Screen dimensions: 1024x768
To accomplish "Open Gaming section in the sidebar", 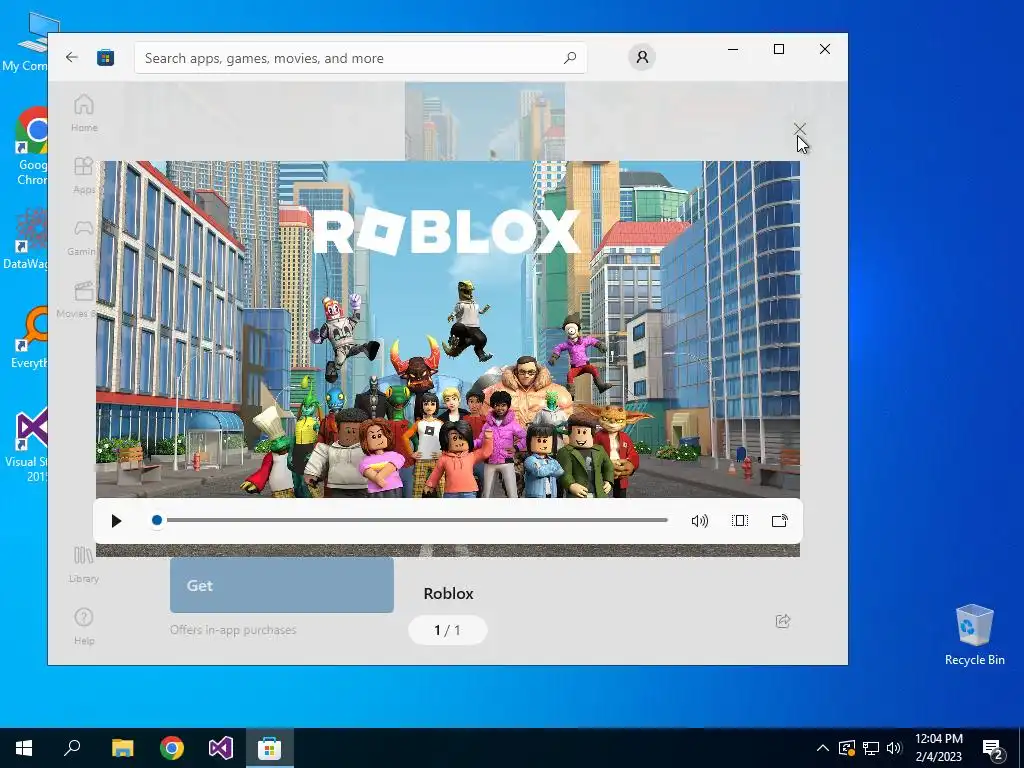I will tap(81, 237).
